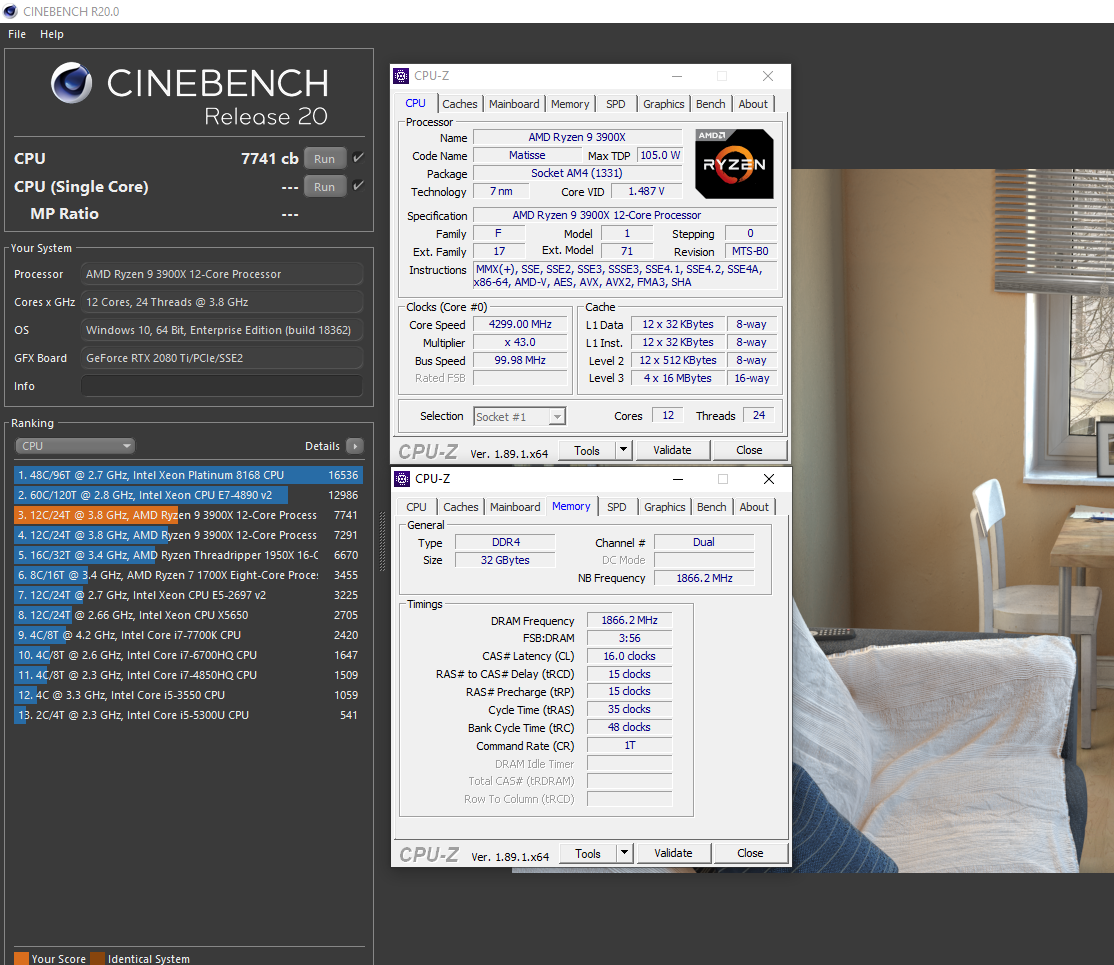The width and height of the screenshot is (1114, 965).
Task: Open the File menu in Cinebench
Action: [17, 34]
